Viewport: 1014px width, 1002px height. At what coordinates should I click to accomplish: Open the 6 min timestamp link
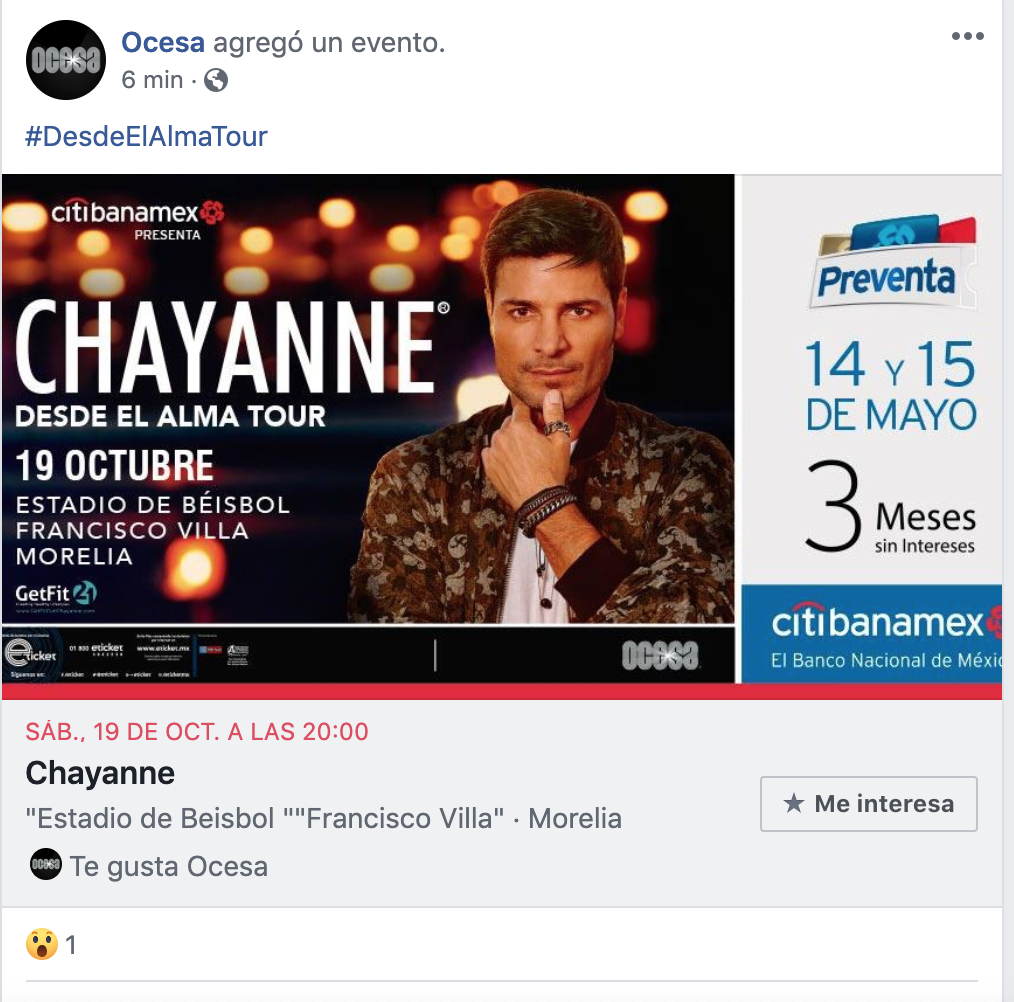click(x=153, y=80)
